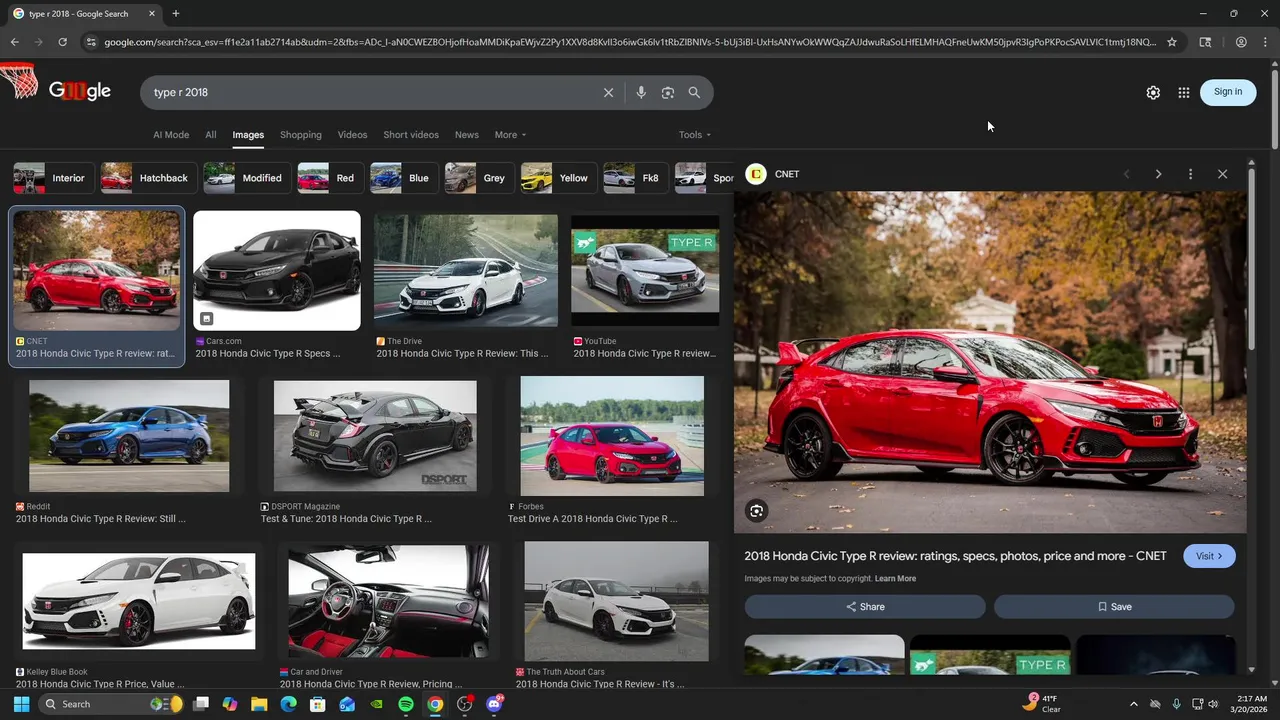Open the Learn More copyright link
The height and width of the screenshot is (720, 1280).
(895, 579)
